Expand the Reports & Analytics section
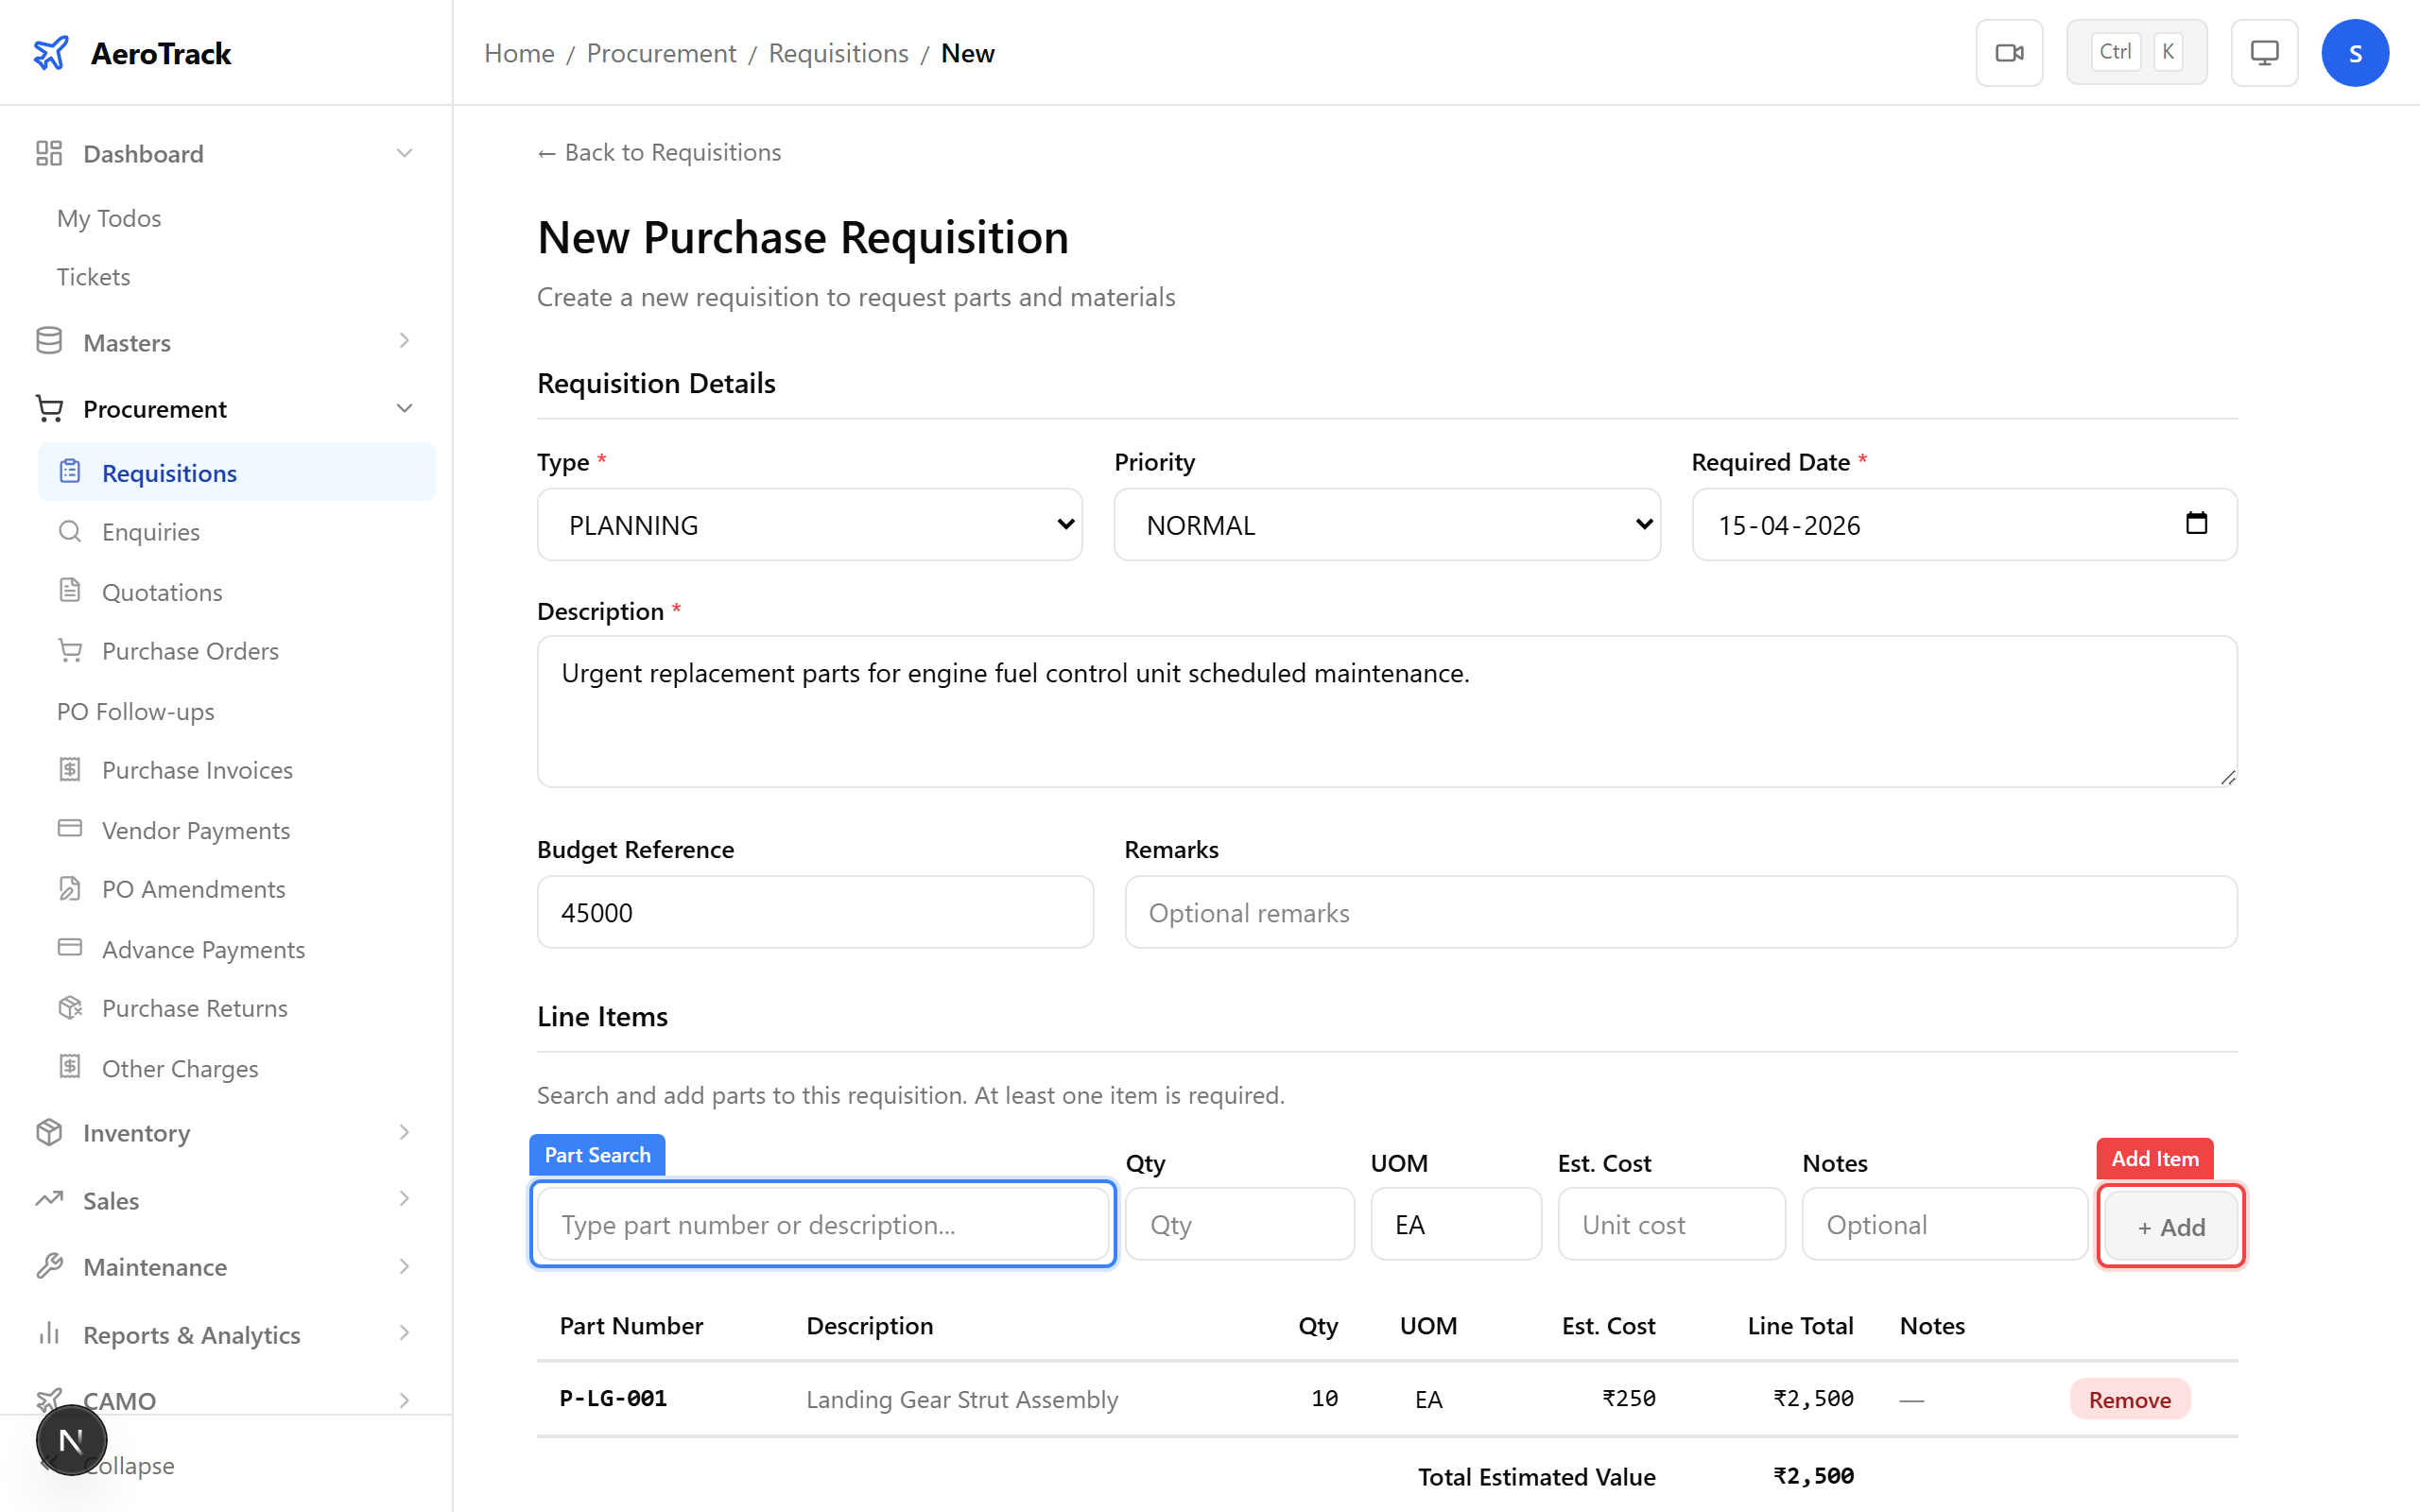The image size is (2420, 1512). [x=191, y=1334]
